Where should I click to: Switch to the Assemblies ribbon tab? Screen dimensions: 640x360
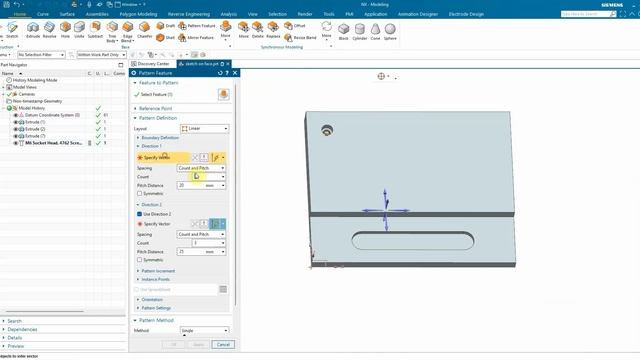(97, 14)
